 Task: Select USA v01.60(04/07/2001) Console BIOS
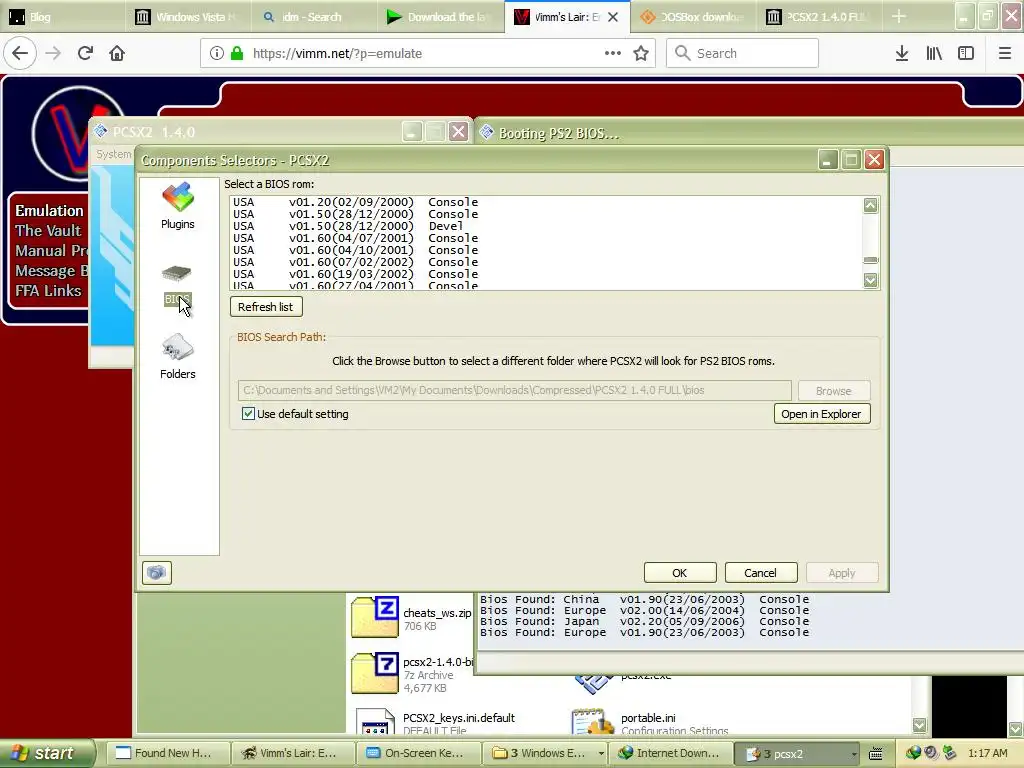(x=355, y=238)
